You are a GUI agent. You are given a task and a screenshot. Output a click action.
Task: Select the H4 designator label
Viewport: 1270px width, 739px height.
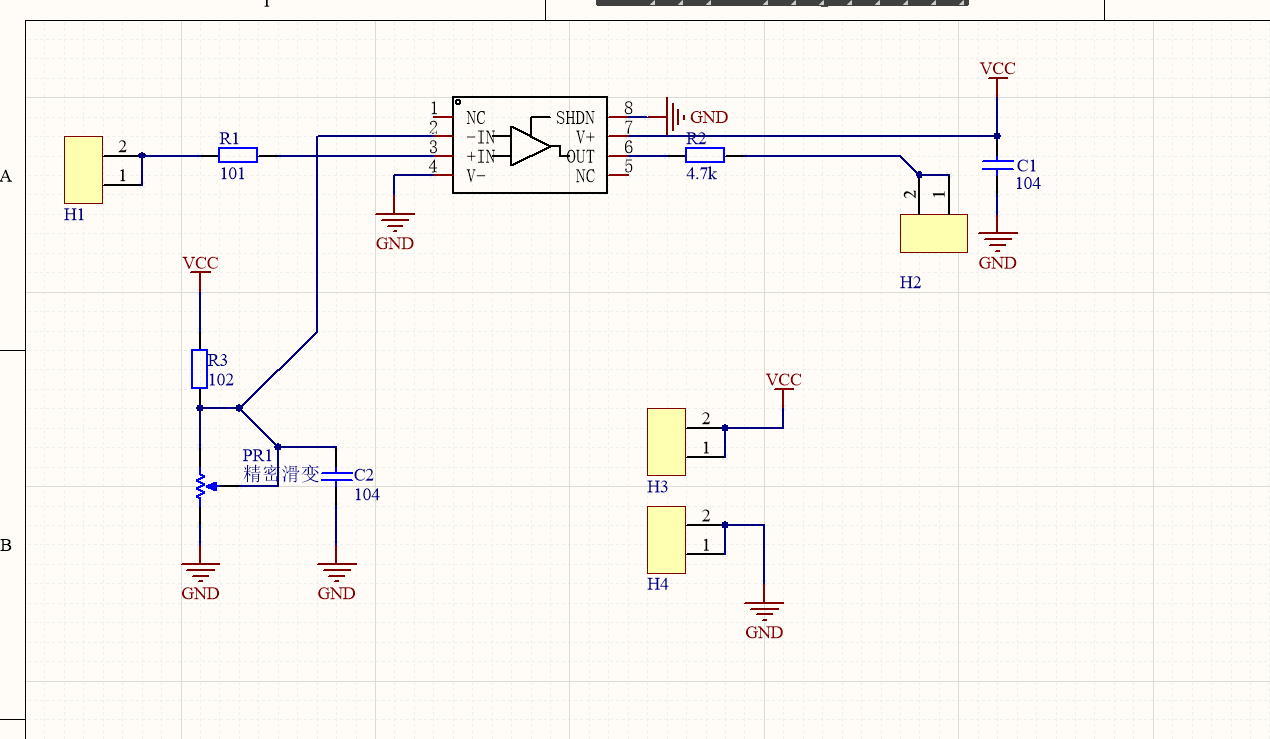pos(657,584)
